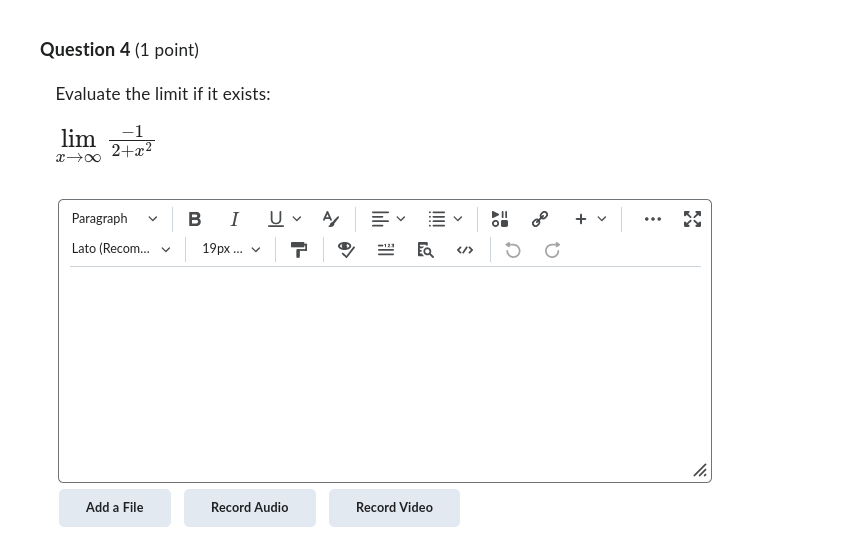The height and width of the screenshot is (550, 868).
Task: Open the word count tool
Action: tap(386, 250)
